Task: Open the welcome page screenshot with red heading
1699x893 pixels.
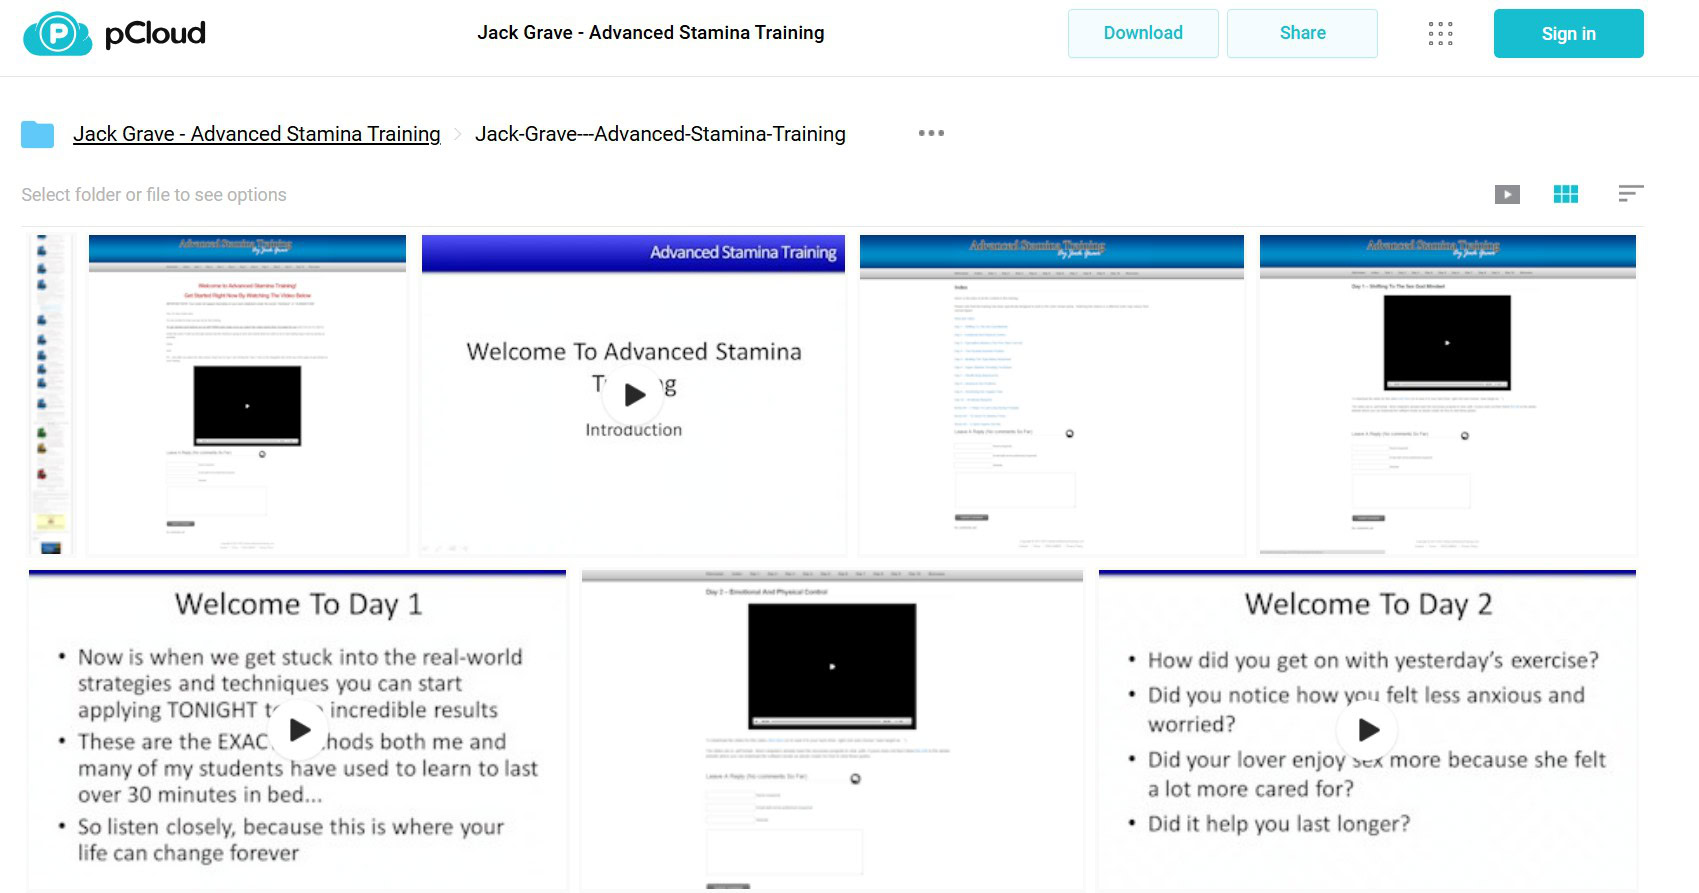Action: [x=247, y=395]
